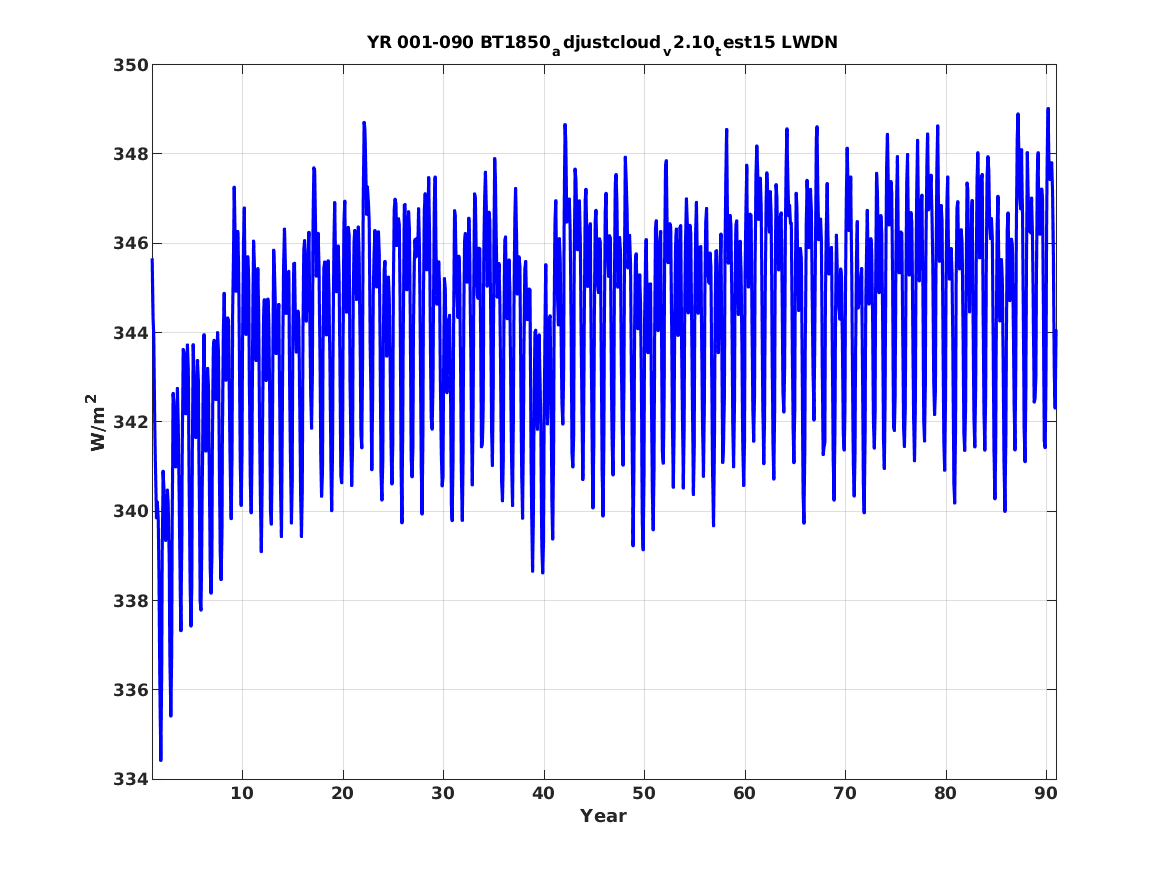Click x-axis tick label 30
This screenshot has height=875, width=1167.
tap(443, 793)
